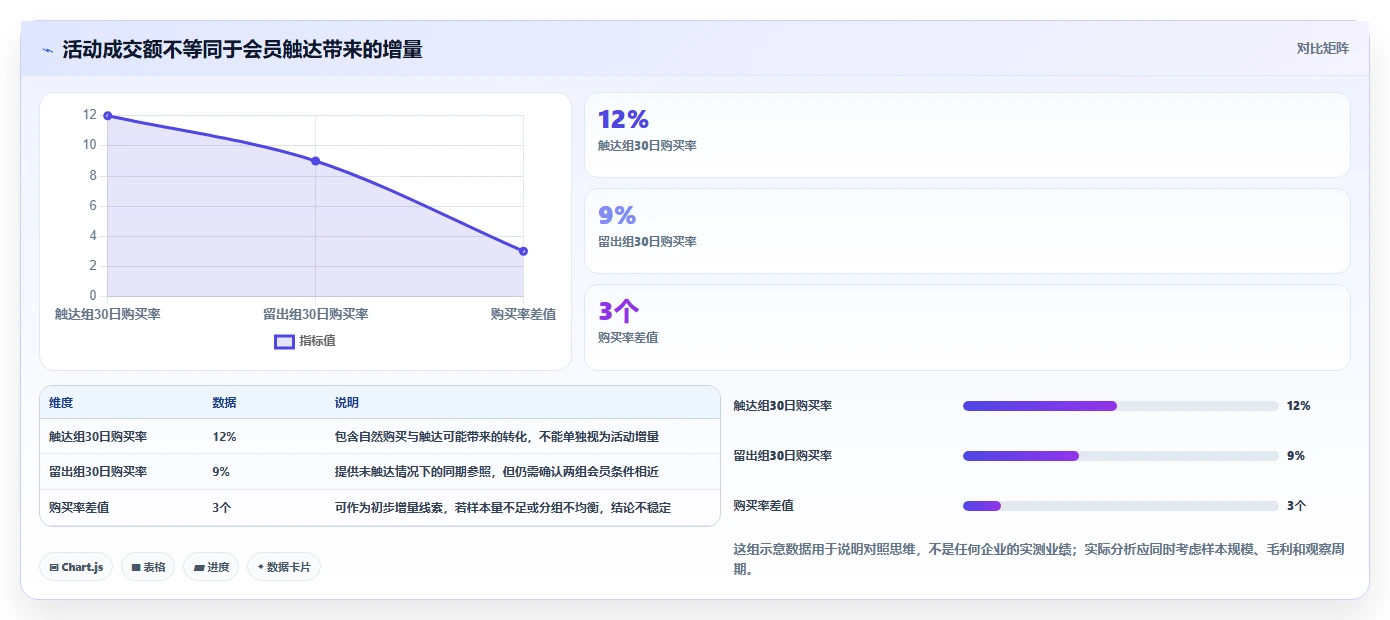
Task: Click the 购买率差值 progress label
Action: click(764, 506)
